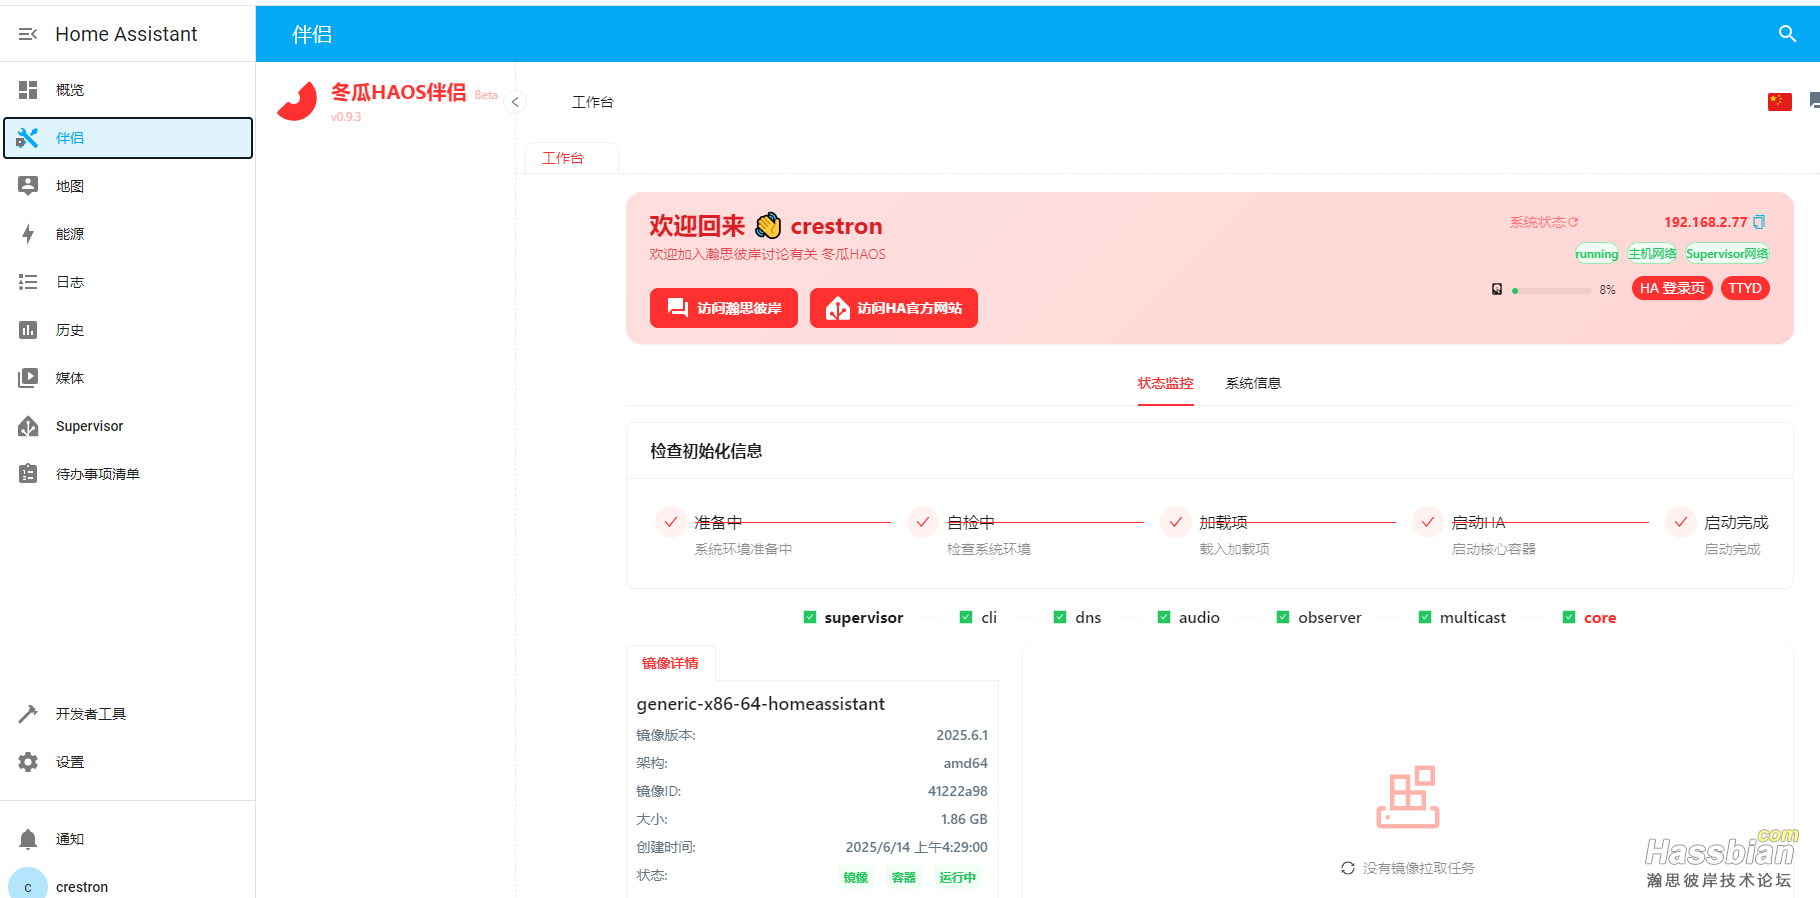Click the running status badge
The height and width of the screenshot is (898, 1820).
[x=1597, y=254]
